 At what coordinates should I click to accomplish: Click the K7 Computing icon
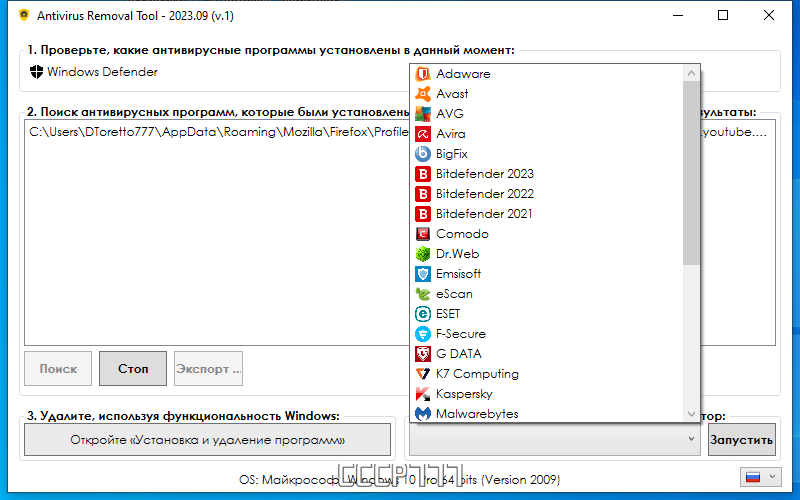point(423,374)
